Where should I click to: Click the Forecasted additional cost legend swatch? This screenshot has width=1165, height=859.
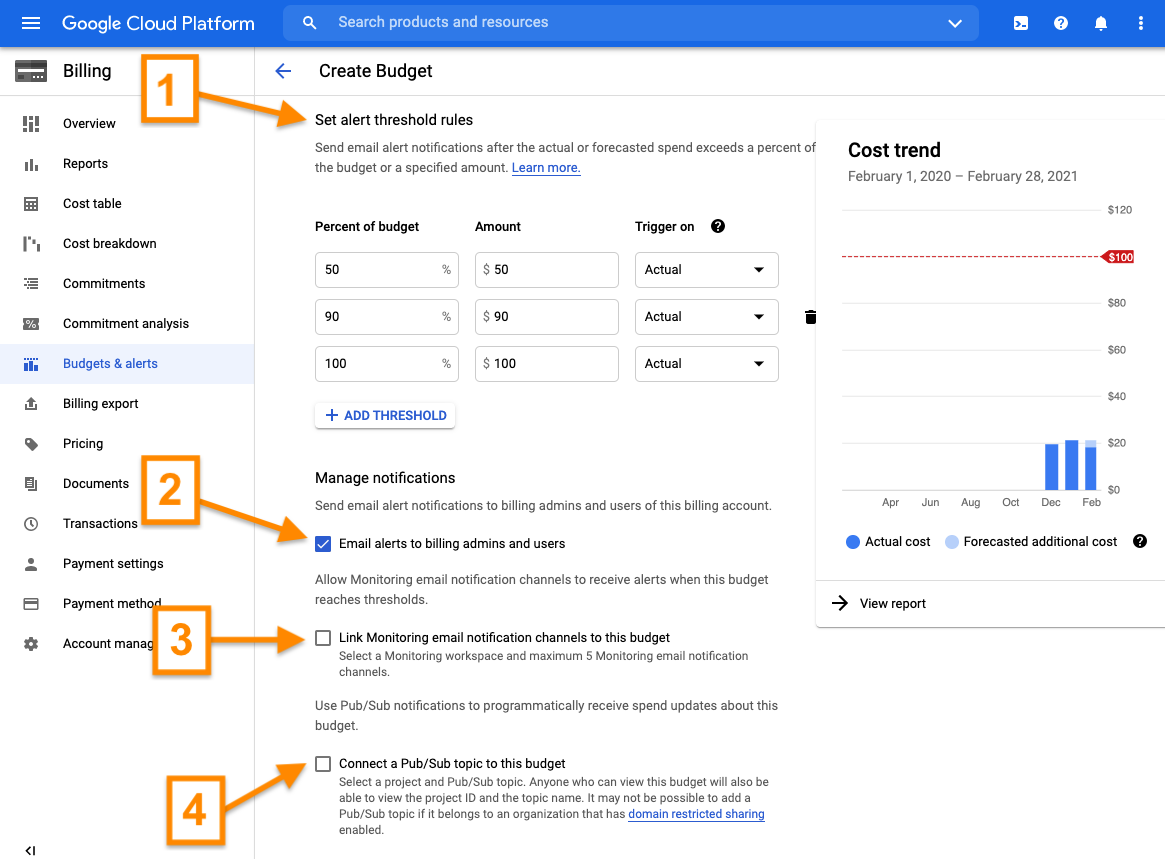point(952,542)
